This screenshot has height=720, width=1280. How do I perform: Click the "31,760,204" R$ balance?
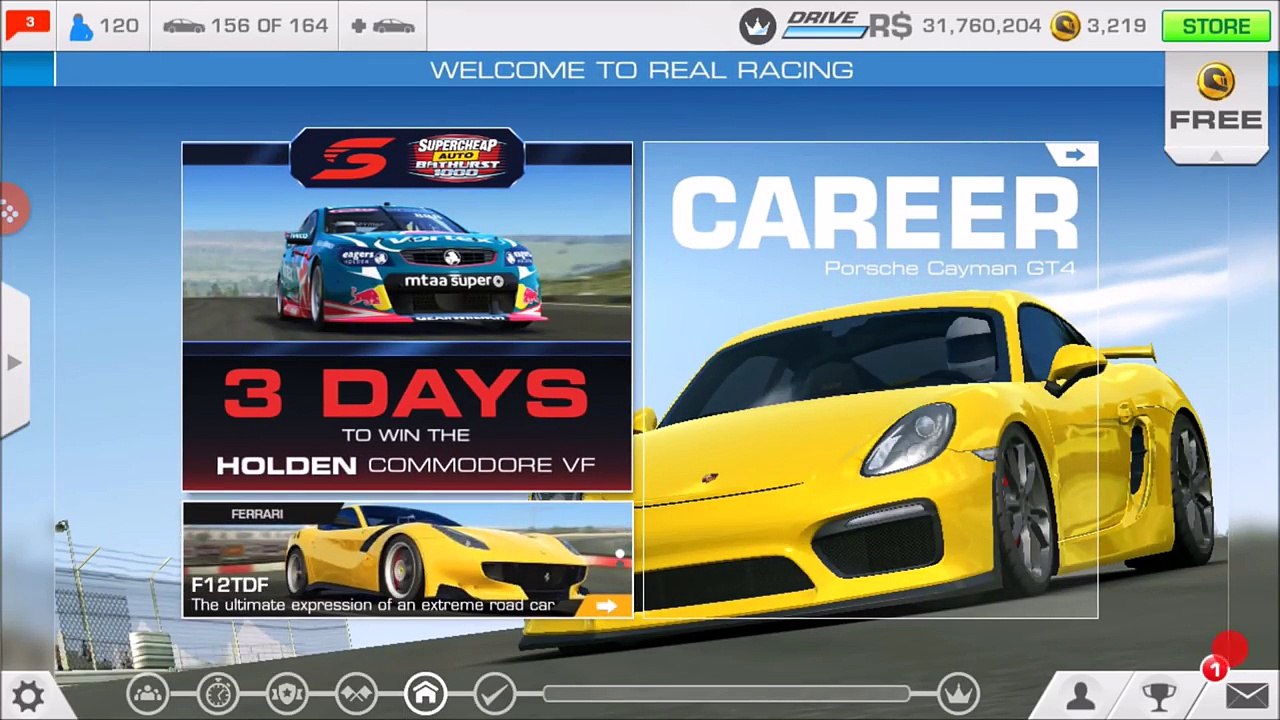point(981,26)
